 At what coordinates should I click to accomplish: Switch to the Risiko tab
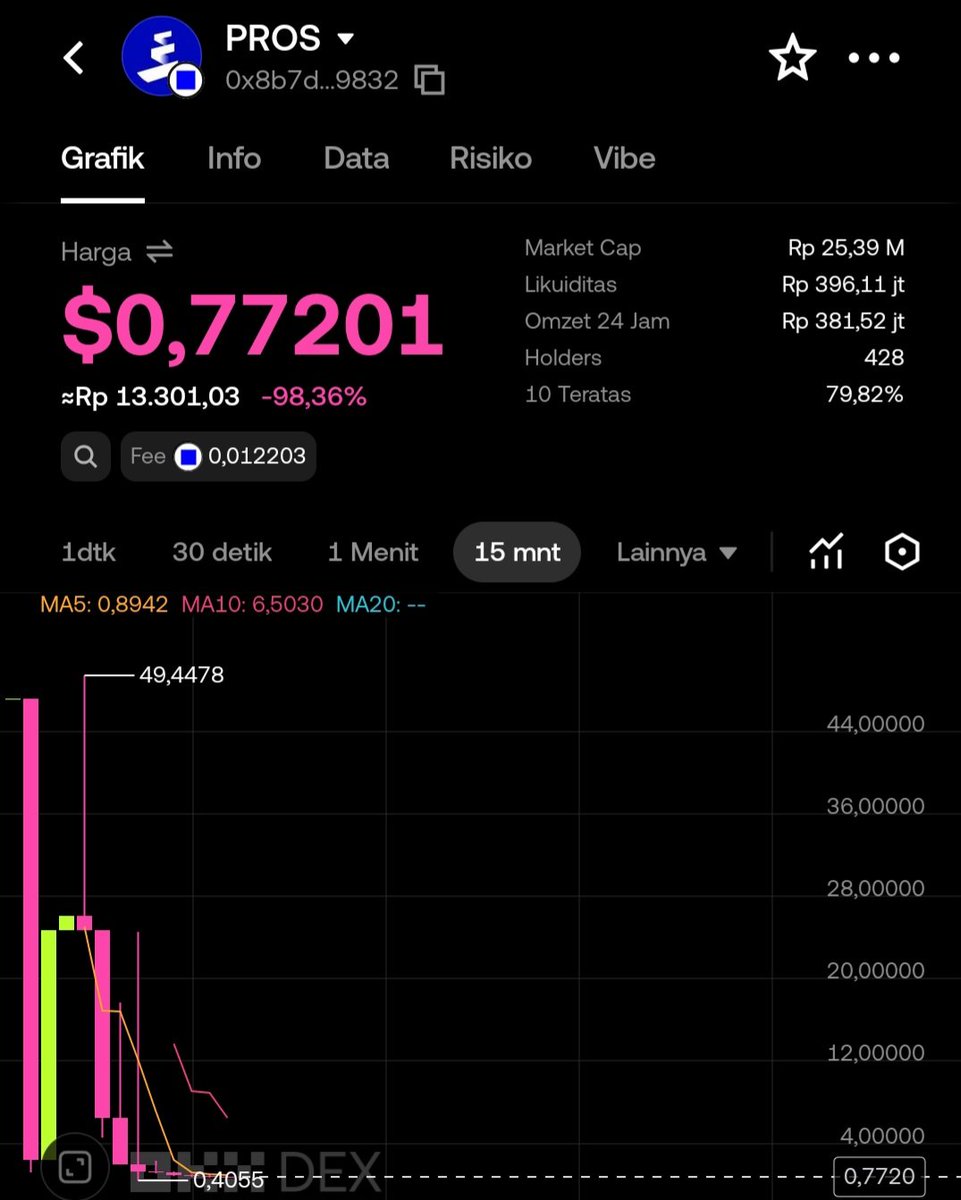pyautogui.click(x=491, y=158)
